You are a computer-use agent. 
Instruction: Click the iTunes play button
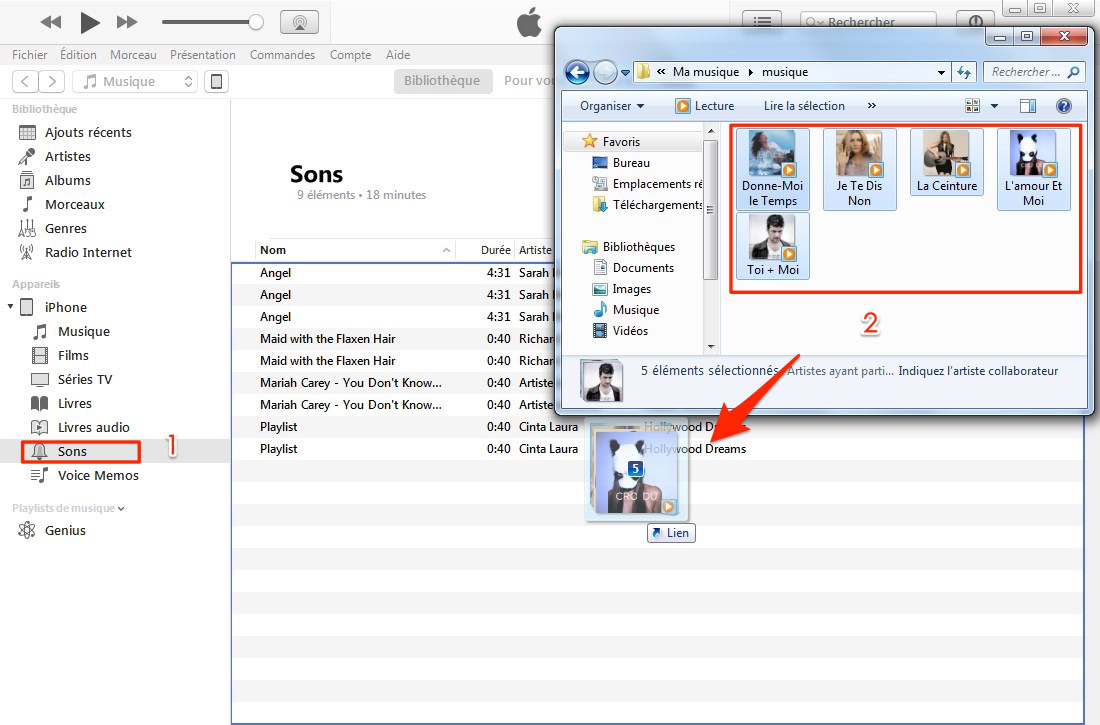[89, 22]
